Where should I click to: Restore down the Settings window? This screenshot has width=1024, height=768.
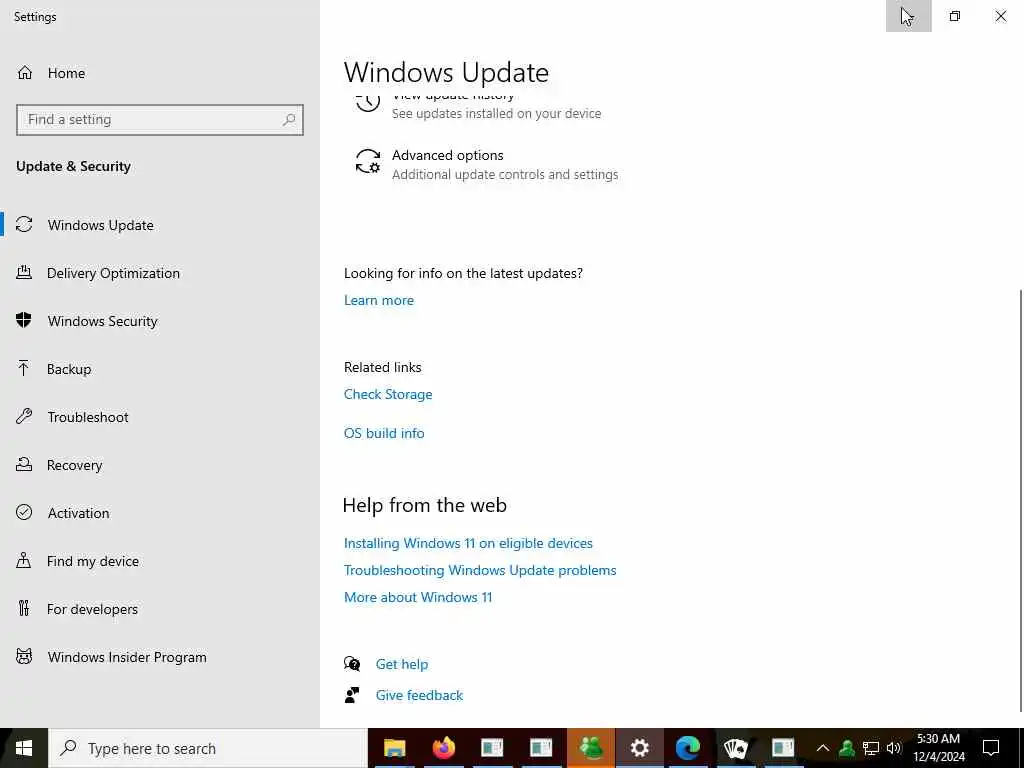pyautogui.click(x=955, y=16)
